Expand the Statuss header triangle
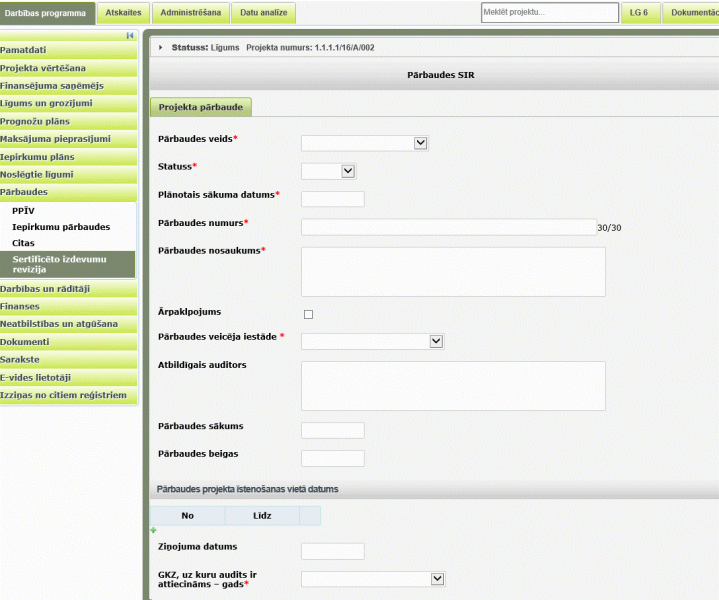This screenshot has height=600, width=719. 161,48
